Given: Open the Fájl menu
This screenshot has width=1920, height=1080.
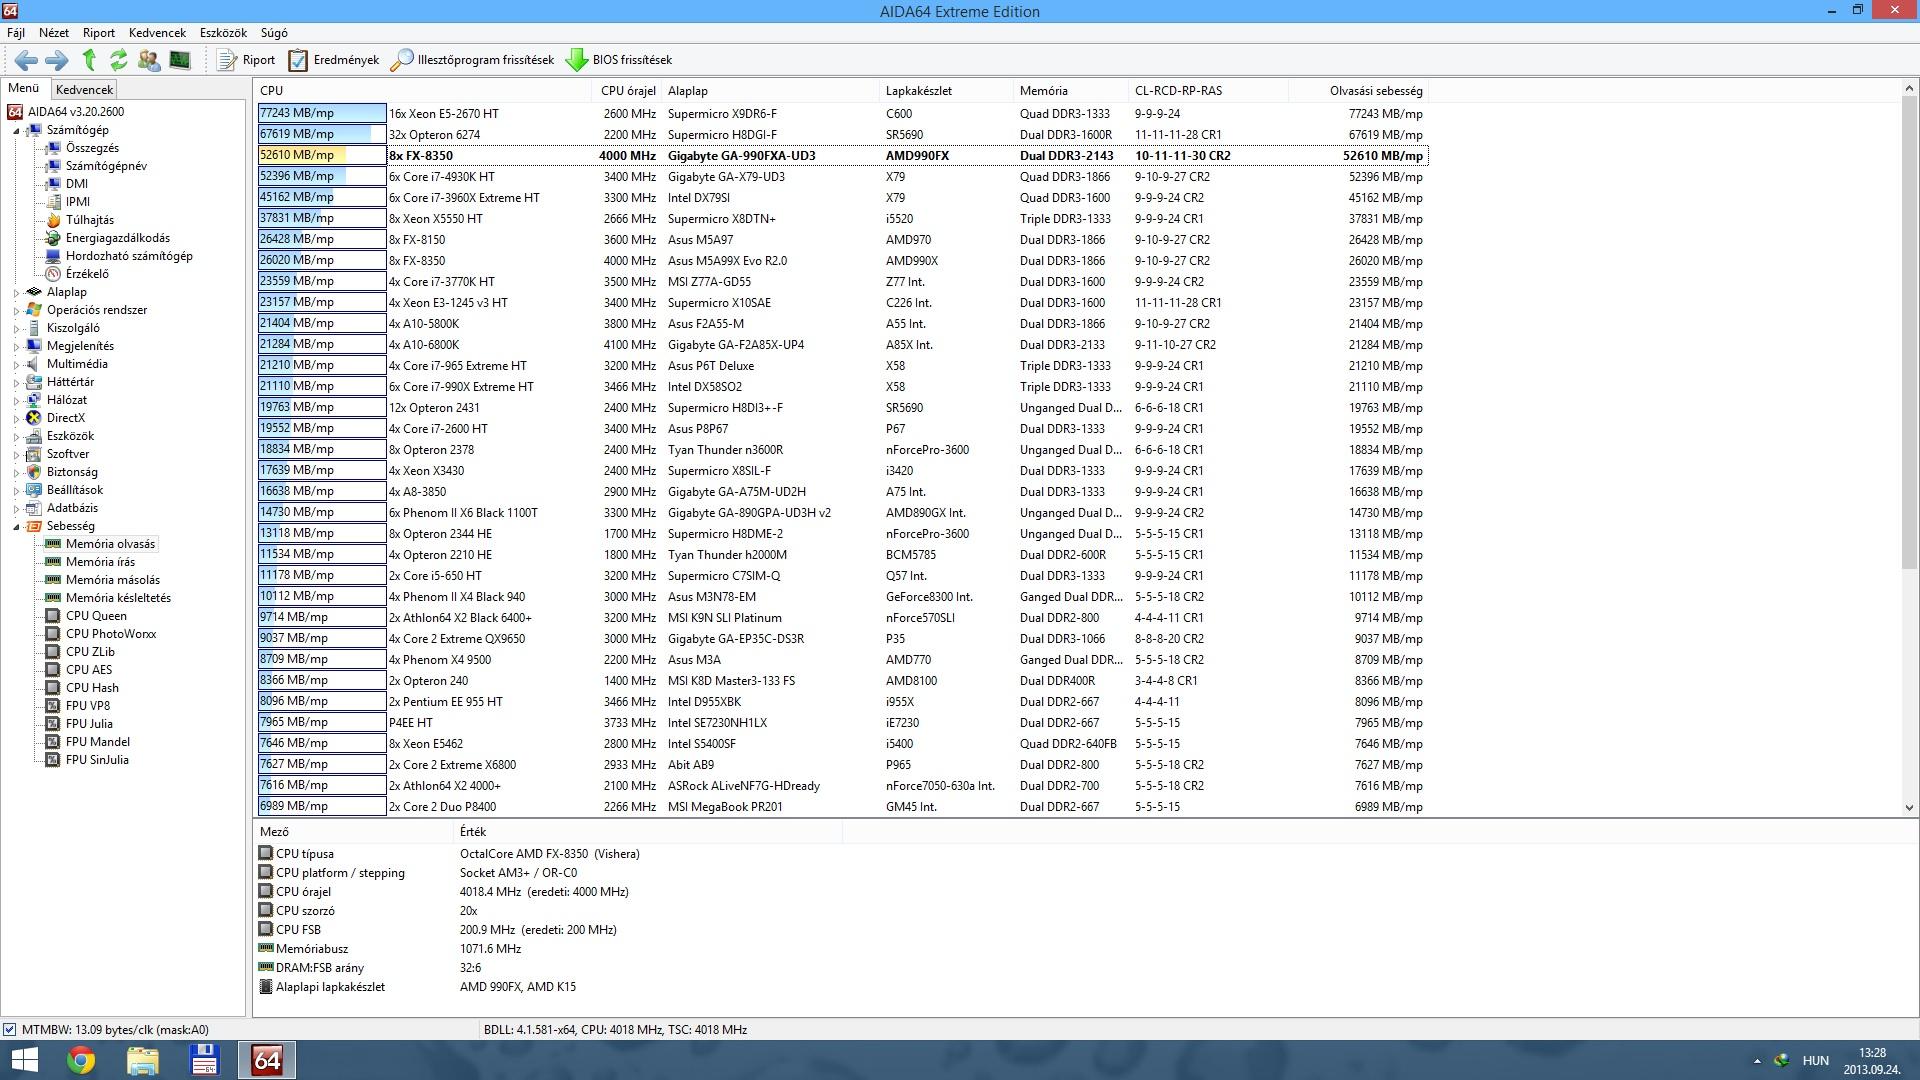Looking at the screenshot, I should [x=16, y=33].
